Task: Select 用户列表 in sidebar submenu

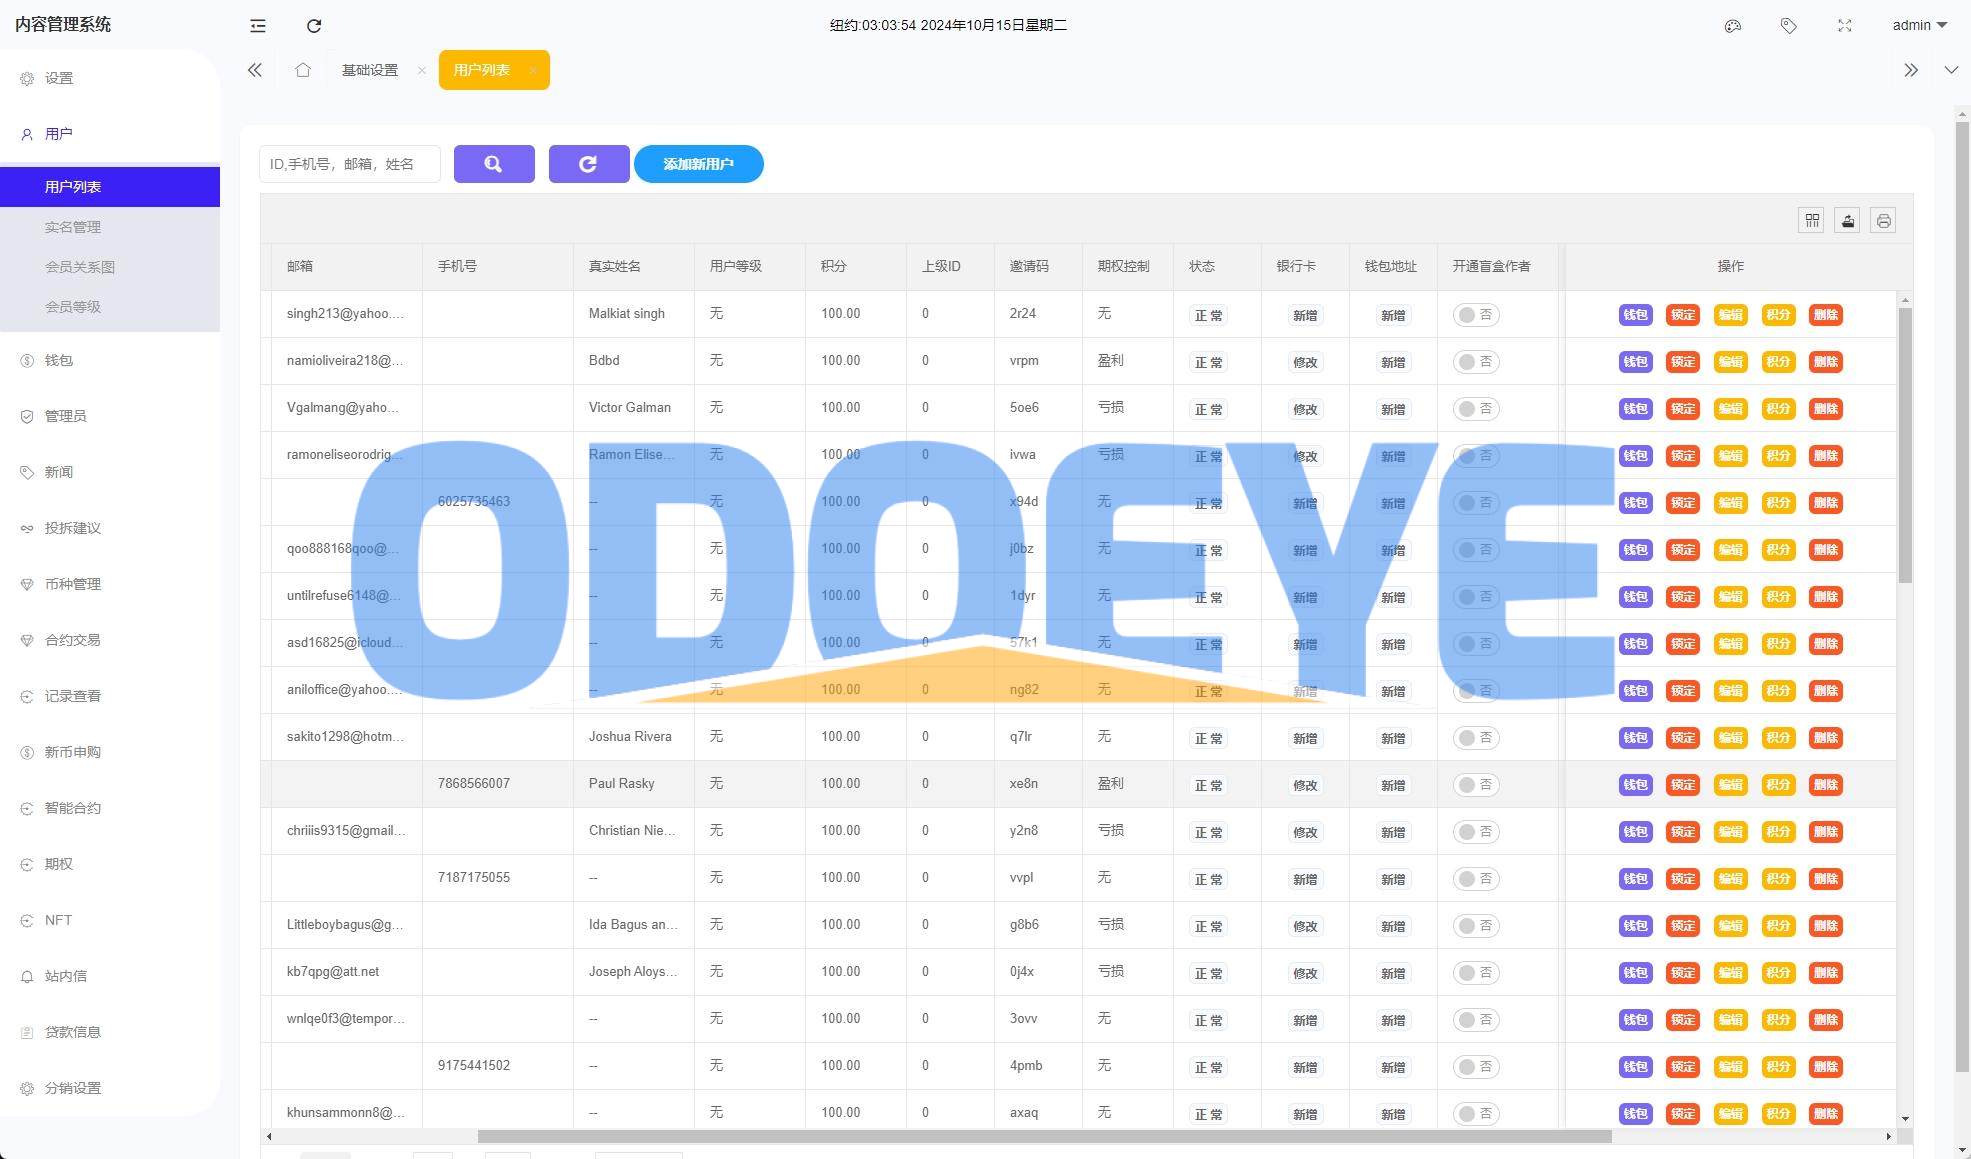Action: pyautogui.click(x=110, y=187)
